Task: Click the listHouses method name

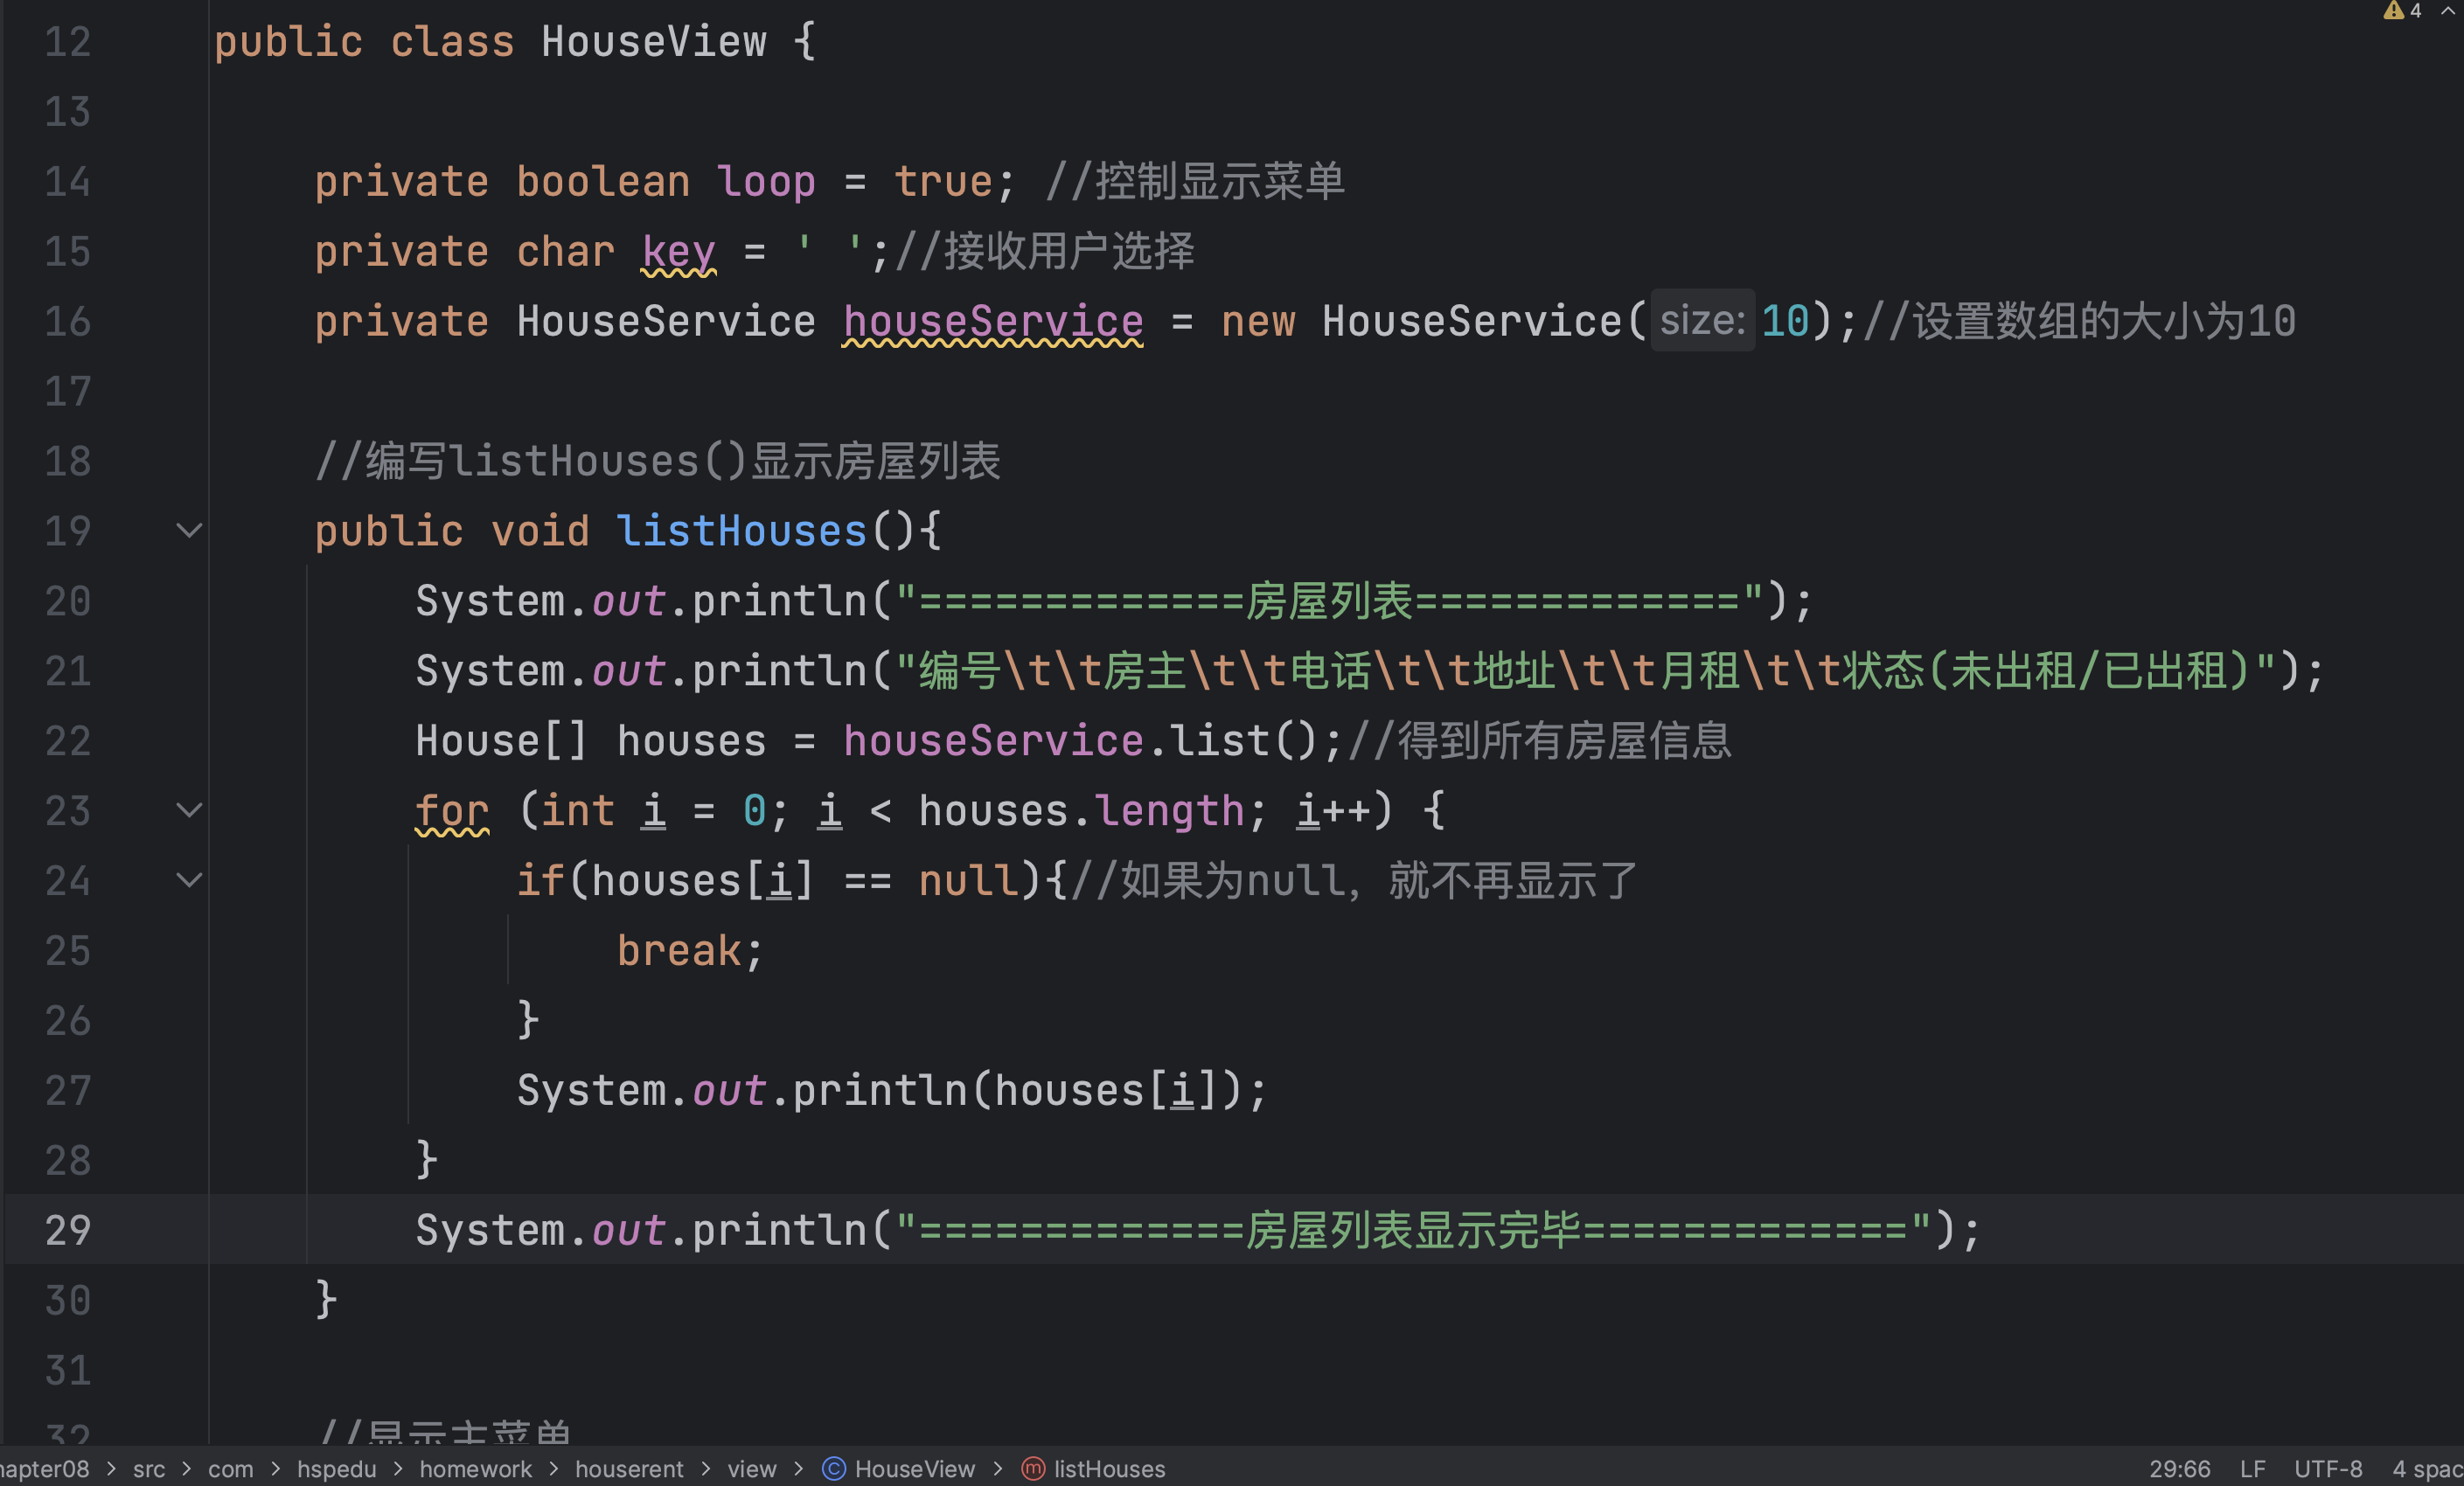Action: (741, 531)
